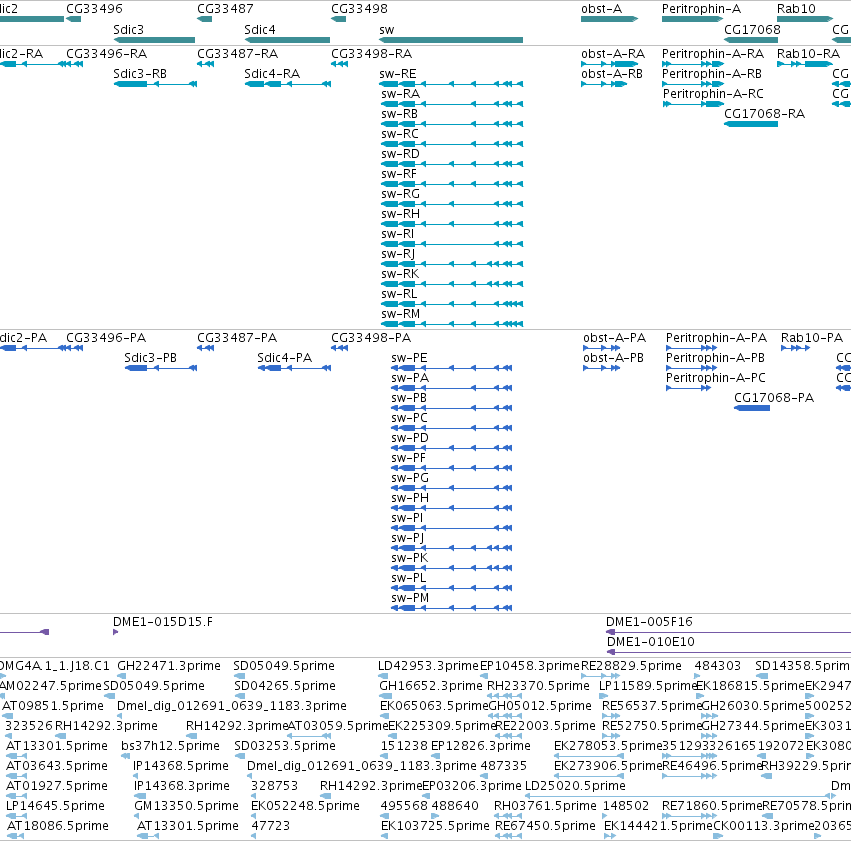Open the Rab10-PA protein label
The width and height of the screenshot is (851, 841).
coord(812,338)
